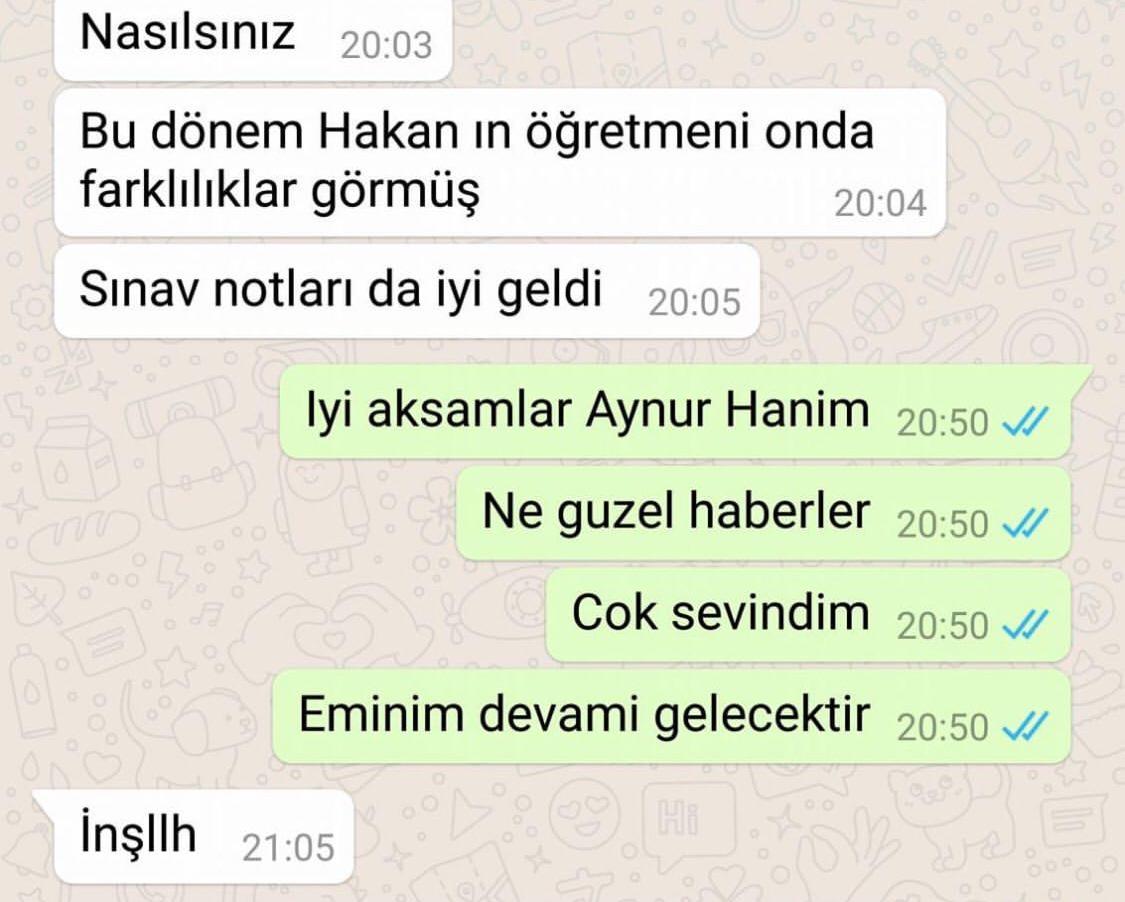
Task: Select the 'Ne guzel haberler' message text
Action: coord(677,512)
